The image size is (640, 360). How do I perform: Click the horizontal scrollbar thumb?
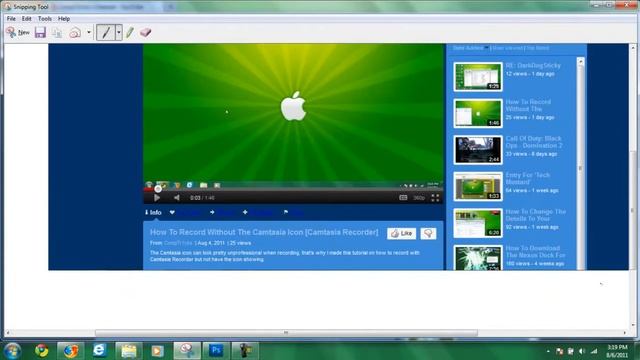click(286, 333)
